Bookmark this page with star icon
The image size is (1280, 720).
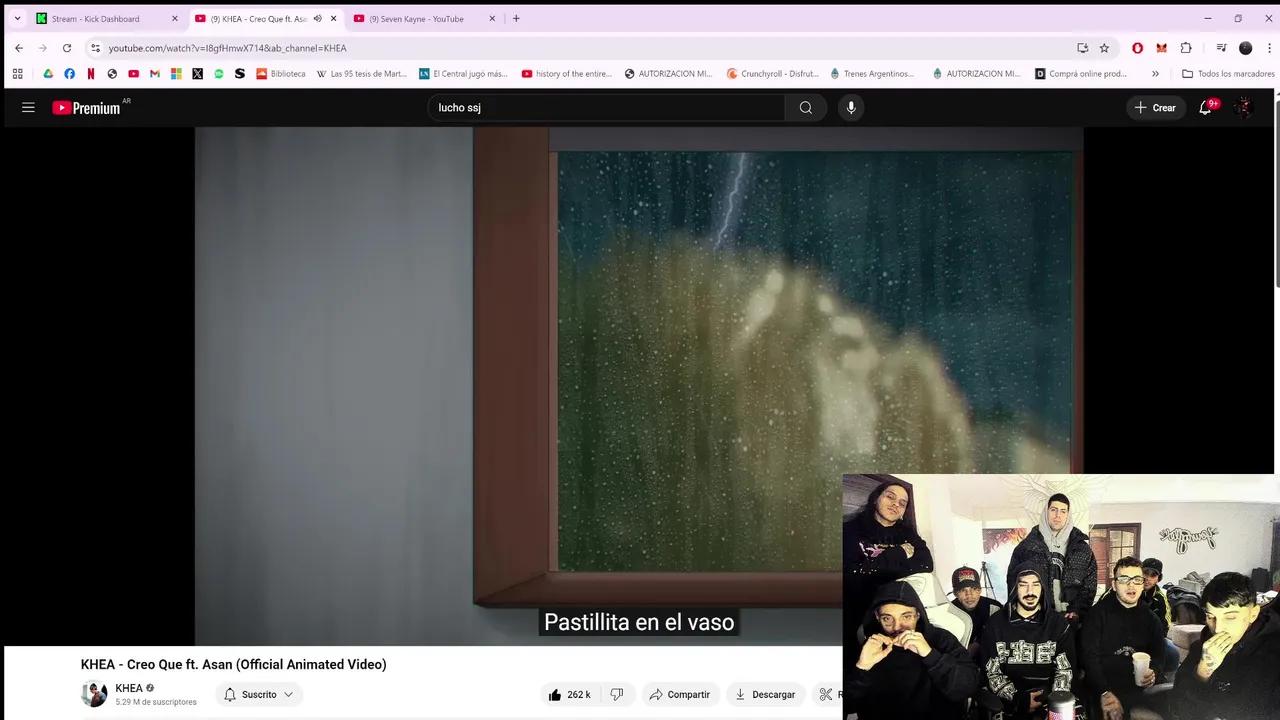tap(1104, 48)
